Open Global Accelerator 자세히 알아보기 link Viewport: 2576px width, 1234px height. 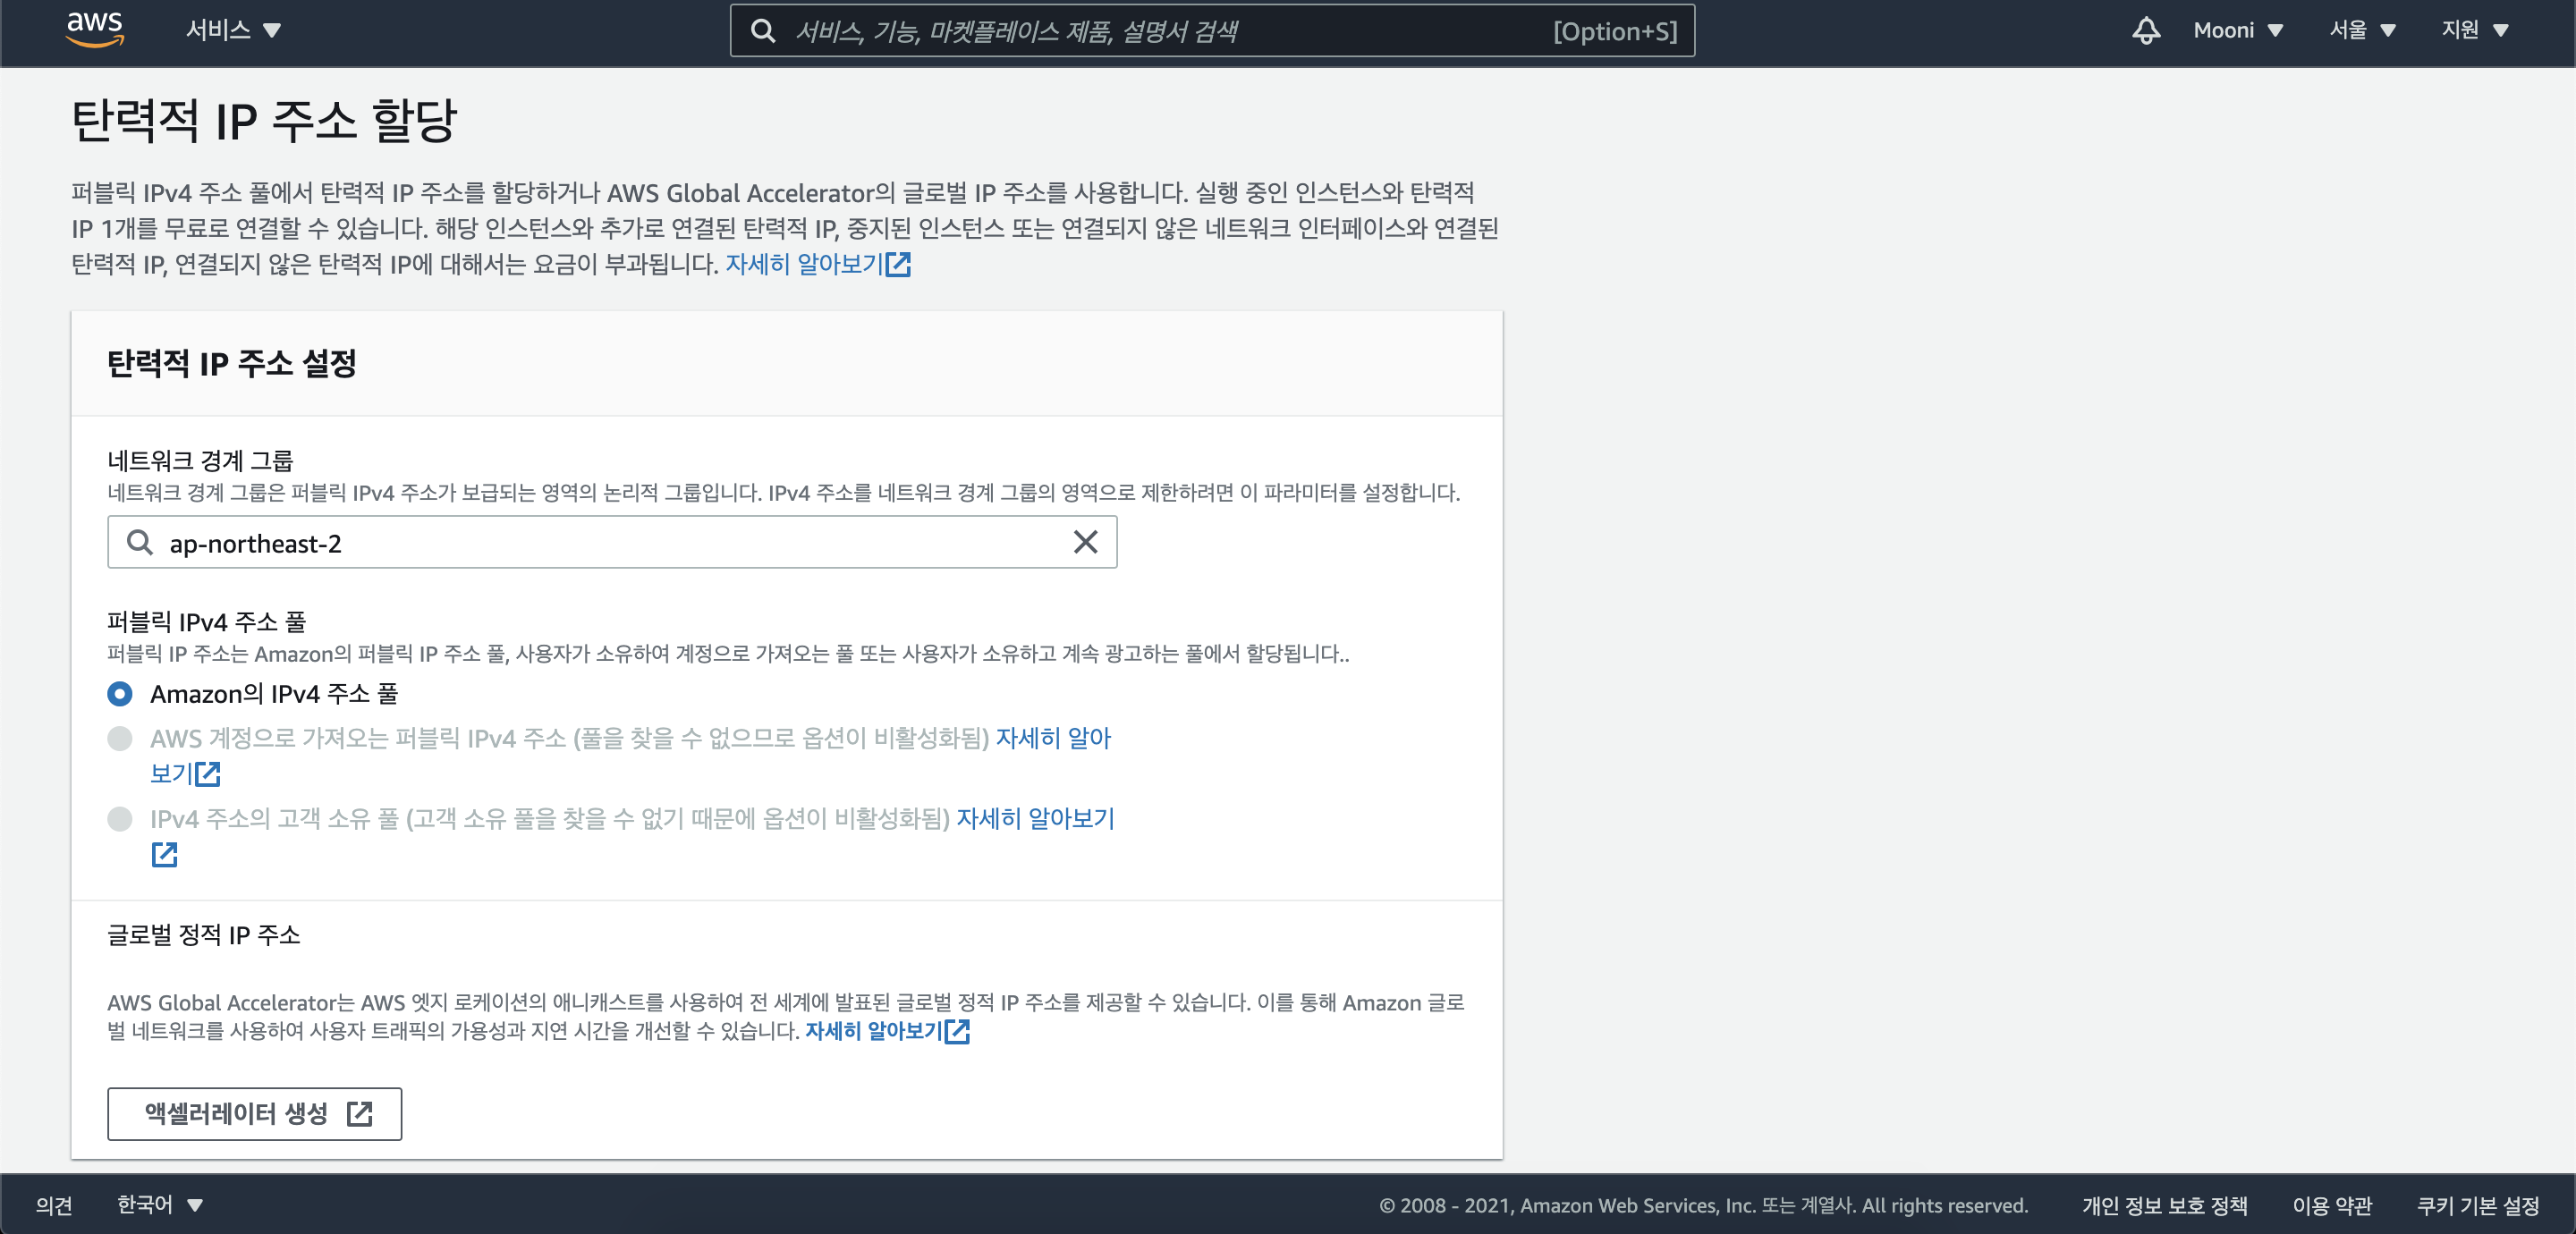(x=887, y=1030)
